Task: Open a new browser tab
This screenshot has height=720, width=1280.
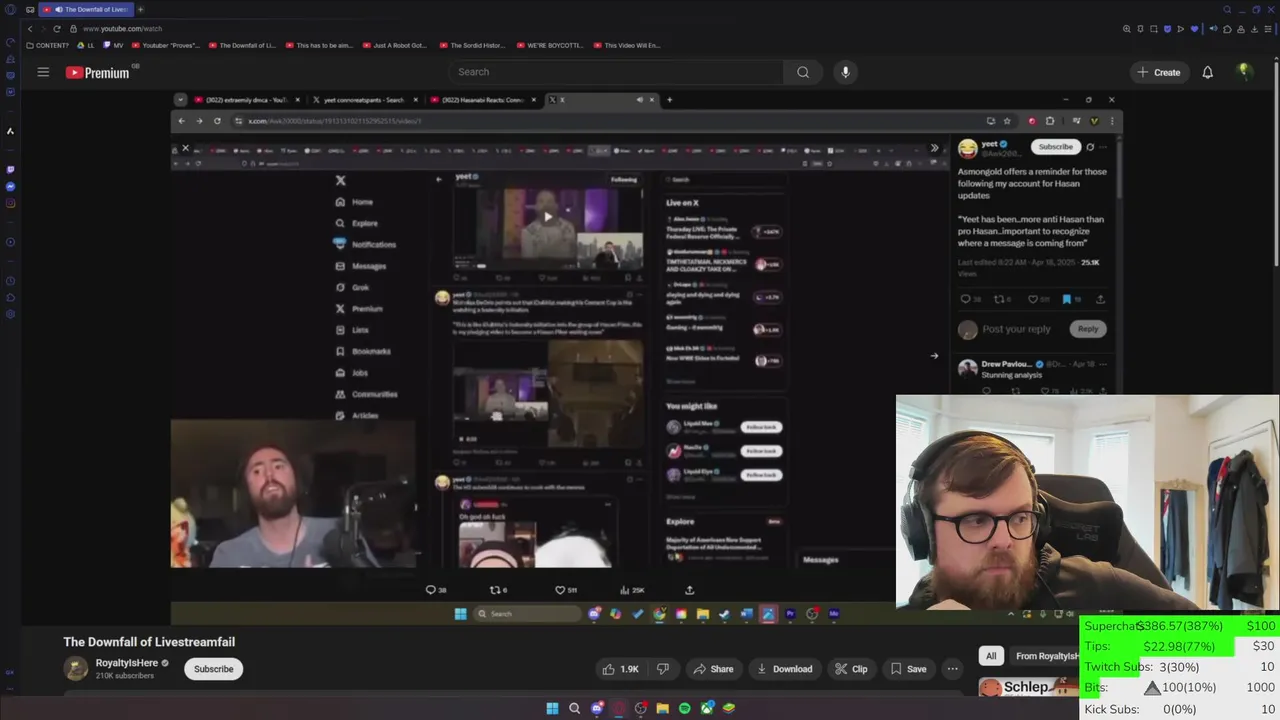Action: point(140,9)
